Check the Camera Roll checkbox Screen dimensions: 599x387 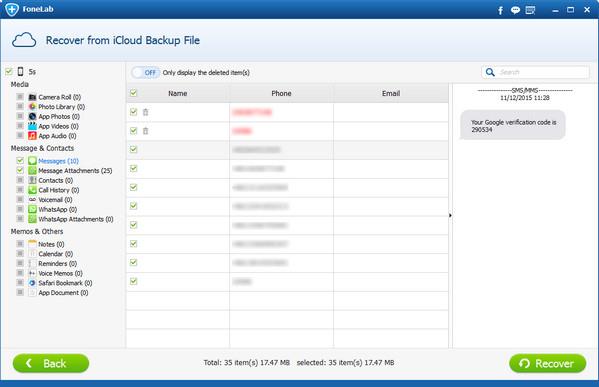pos(20,97)
